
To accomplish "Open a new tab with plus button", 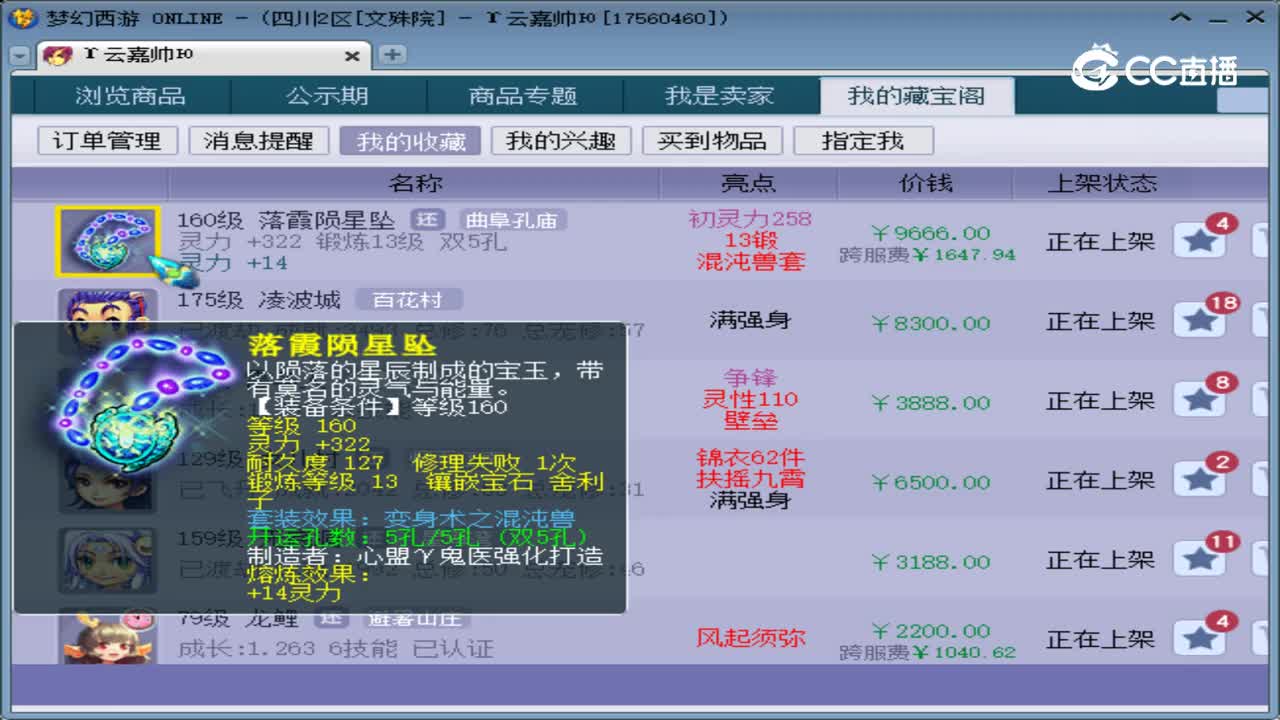I will [x=393, y=55].
